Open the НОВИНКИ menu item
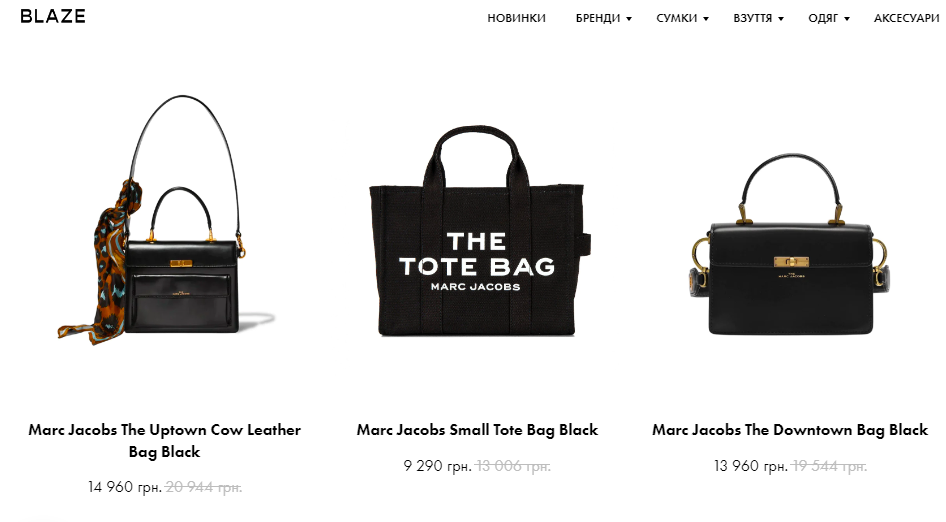The width and height of the screenshot is (946, 522). pos(516,18)
